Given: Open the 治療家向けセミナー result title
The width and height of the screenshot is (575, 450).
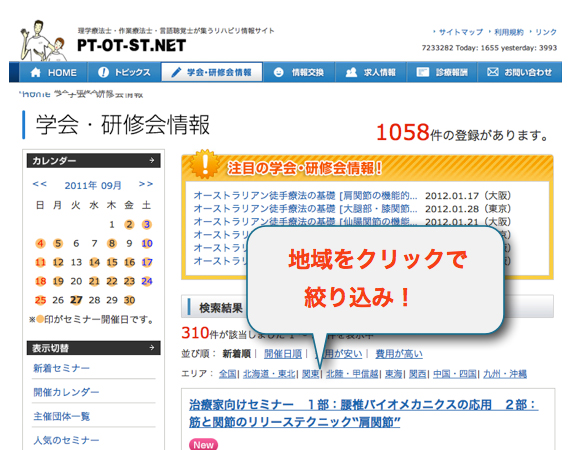Looking at the screenshot, I should tap(363, 413).
